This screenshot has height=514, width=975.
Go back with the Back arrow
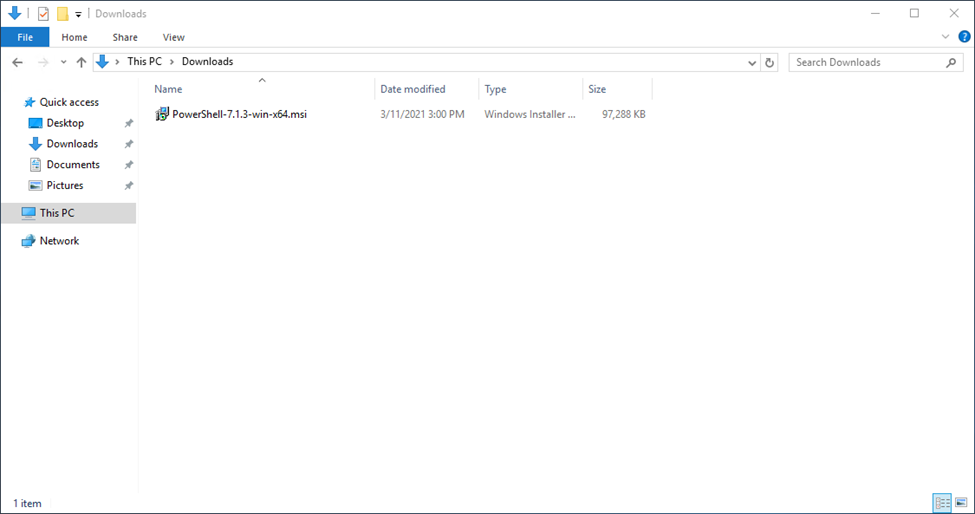pos(17,62)
